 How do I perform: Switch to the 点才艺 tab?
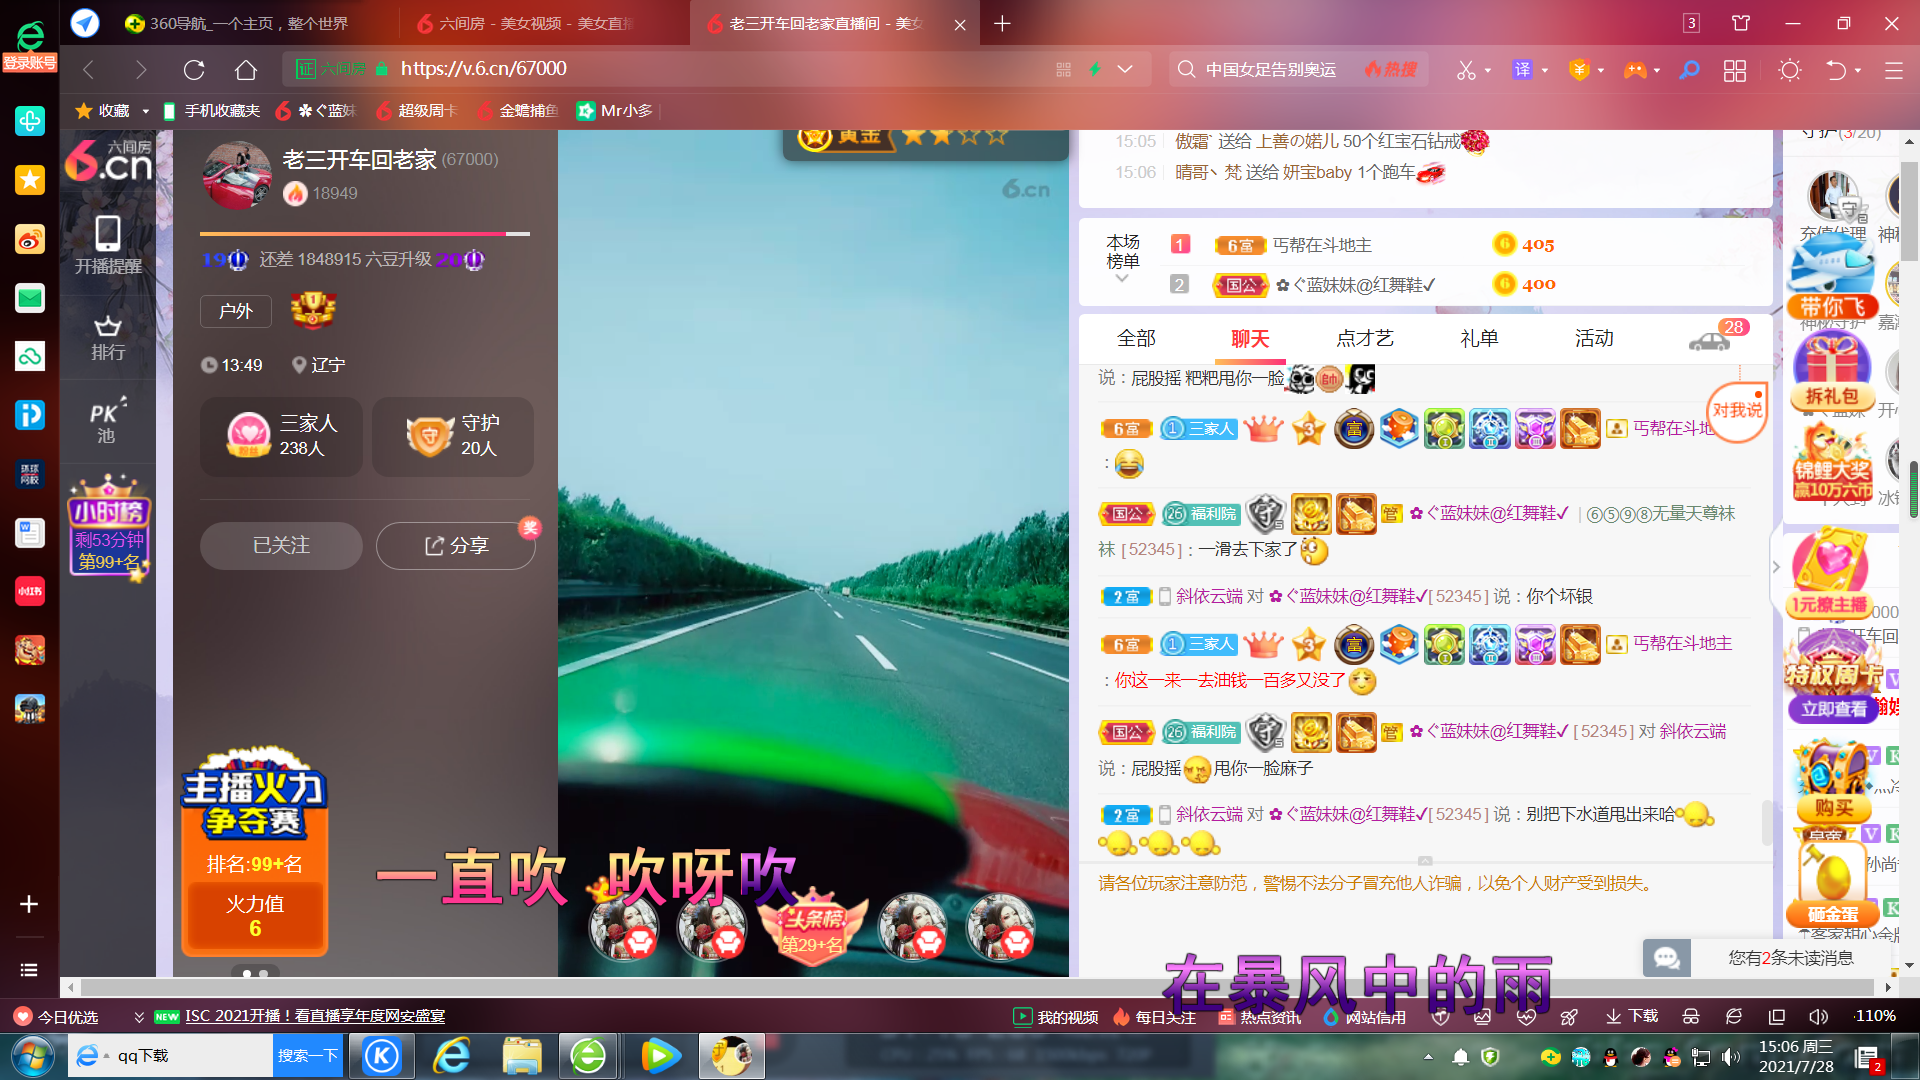[x=1364, y=338]
